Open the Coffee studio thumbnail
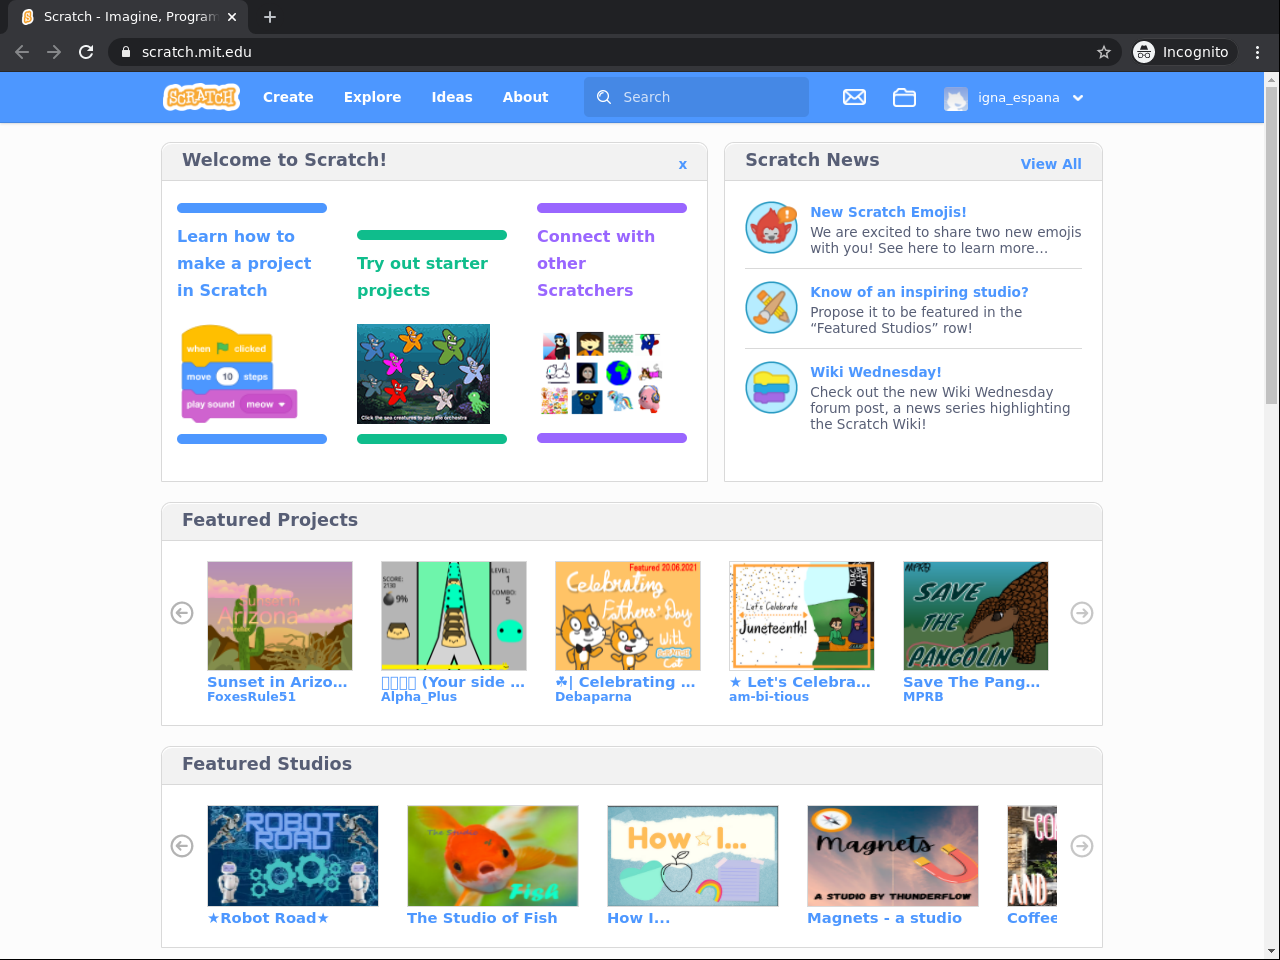This screenshot has height=960, width=1280. point(1032,856)
